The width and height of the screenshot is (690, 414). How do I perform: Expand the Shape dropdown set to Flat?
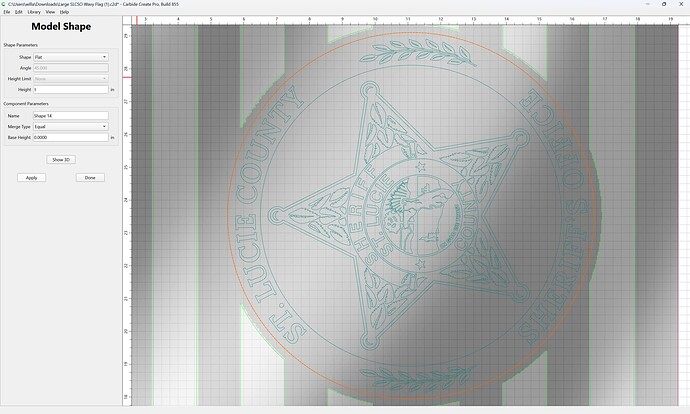pyautogui.click(x=70, y=57)
